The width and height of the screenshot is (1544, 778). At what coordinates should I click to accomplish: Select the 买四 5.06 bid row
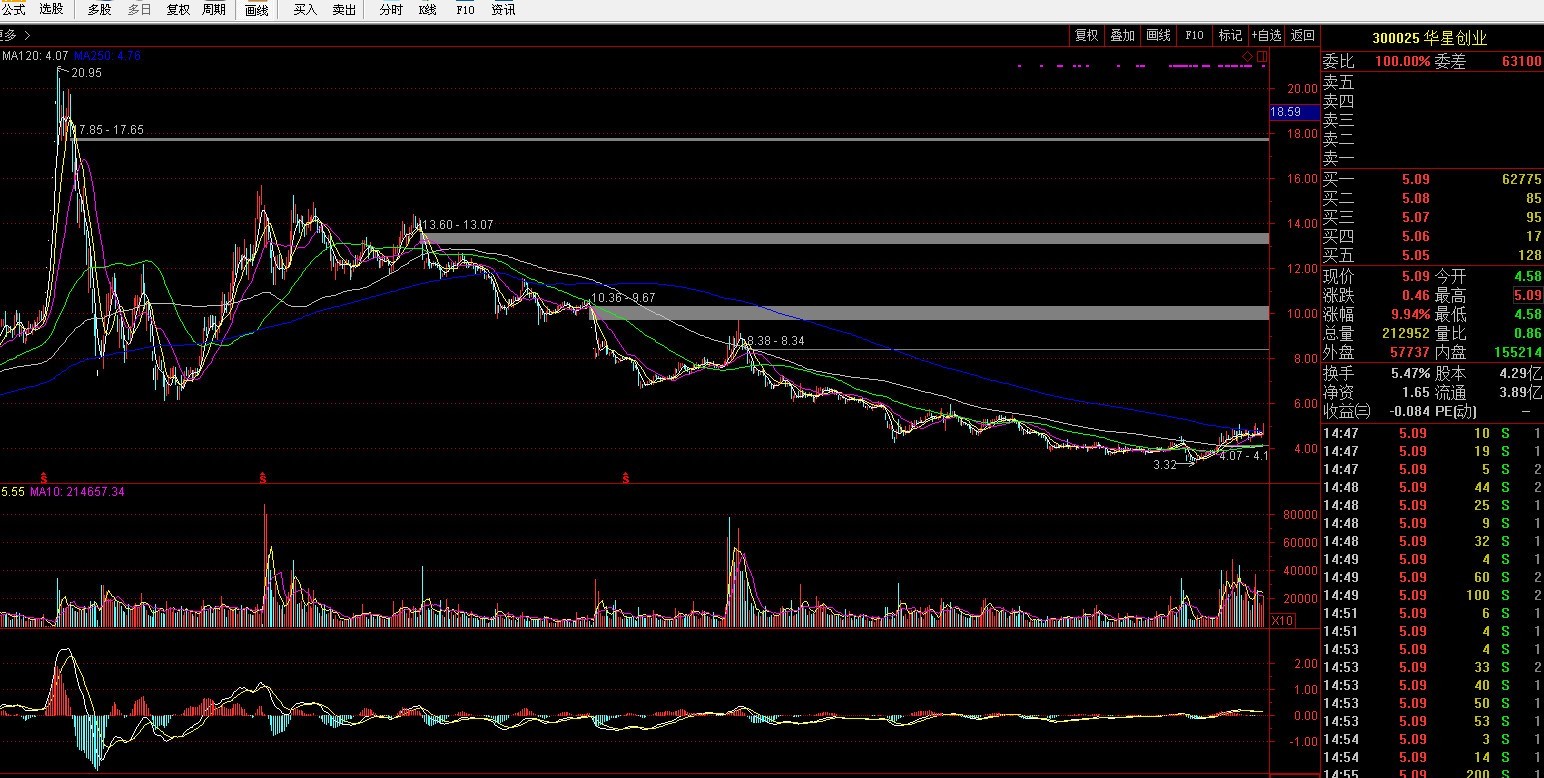coord(1432,237)
